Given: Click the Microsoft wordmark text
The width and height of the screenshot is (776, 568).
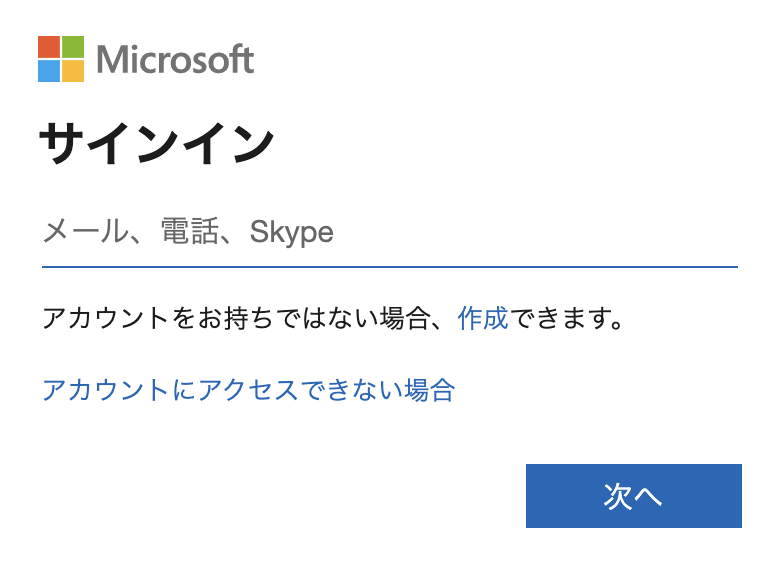Looking at the screenshot, I should click(175, 60).
